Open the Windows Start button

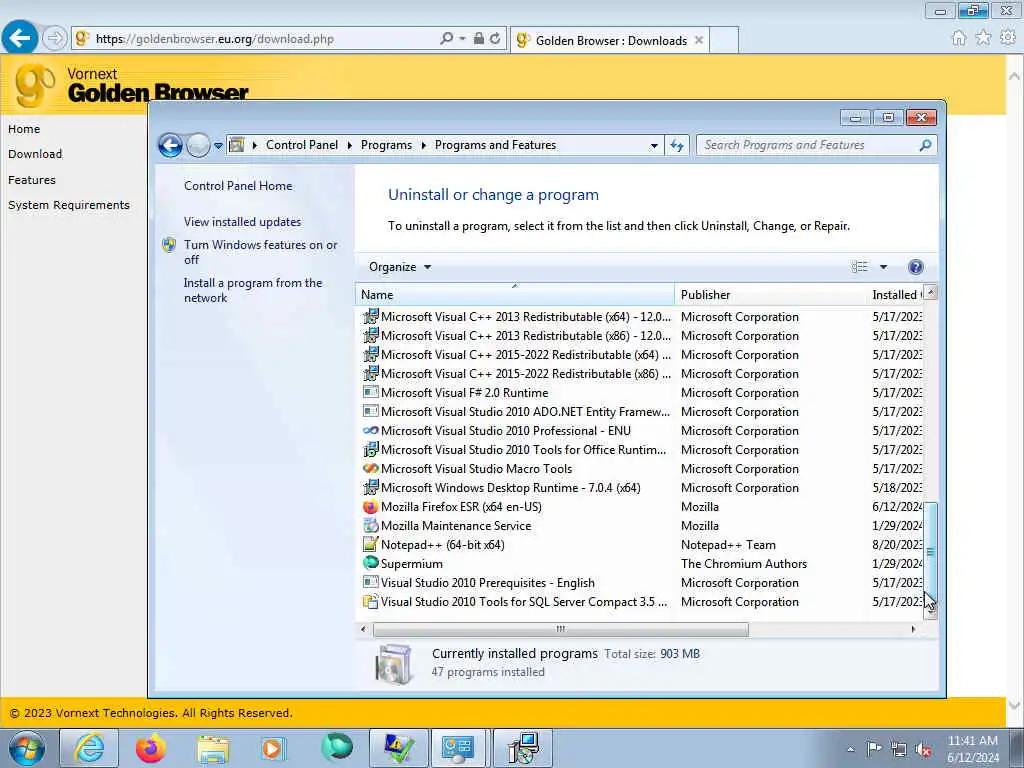(x=27, y=748)
